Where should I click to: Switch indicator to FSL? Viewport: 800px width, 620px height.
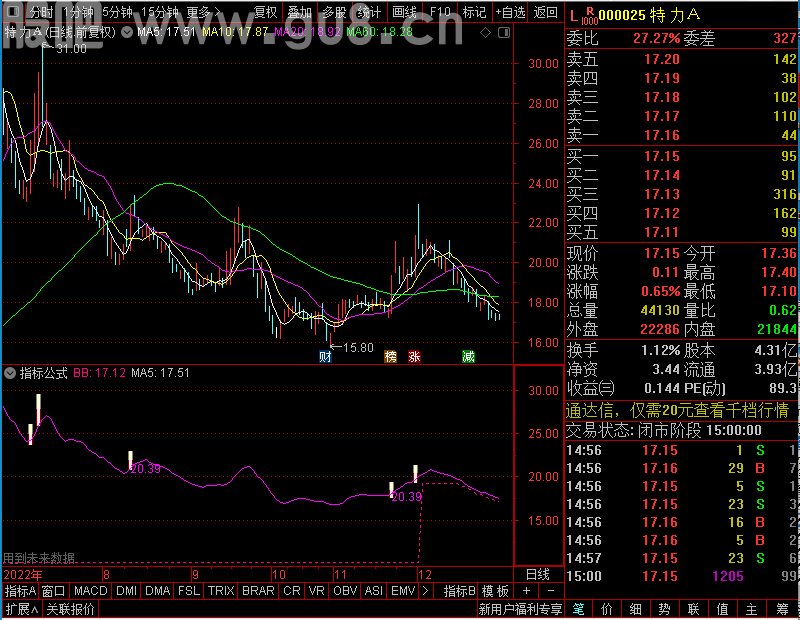click(x=189, y=591)
